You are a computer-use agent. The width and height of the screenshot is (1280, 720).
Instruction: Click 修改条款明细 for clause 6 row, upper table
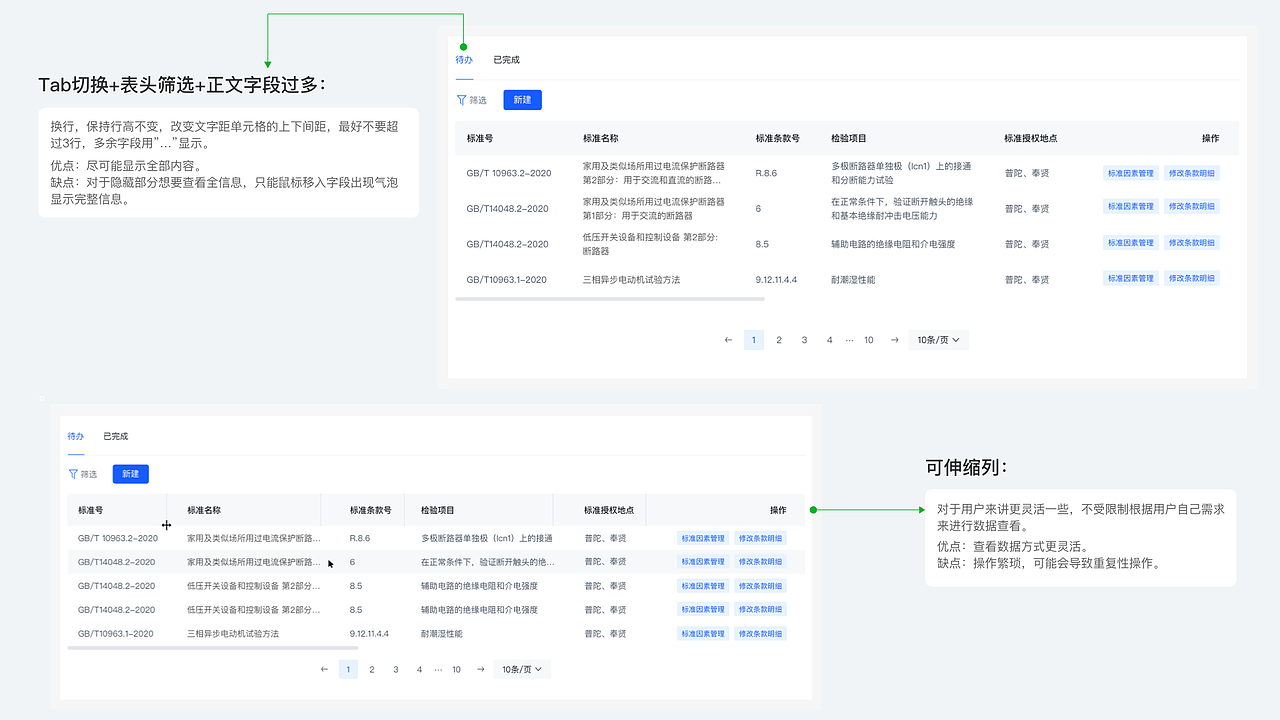1192,207
